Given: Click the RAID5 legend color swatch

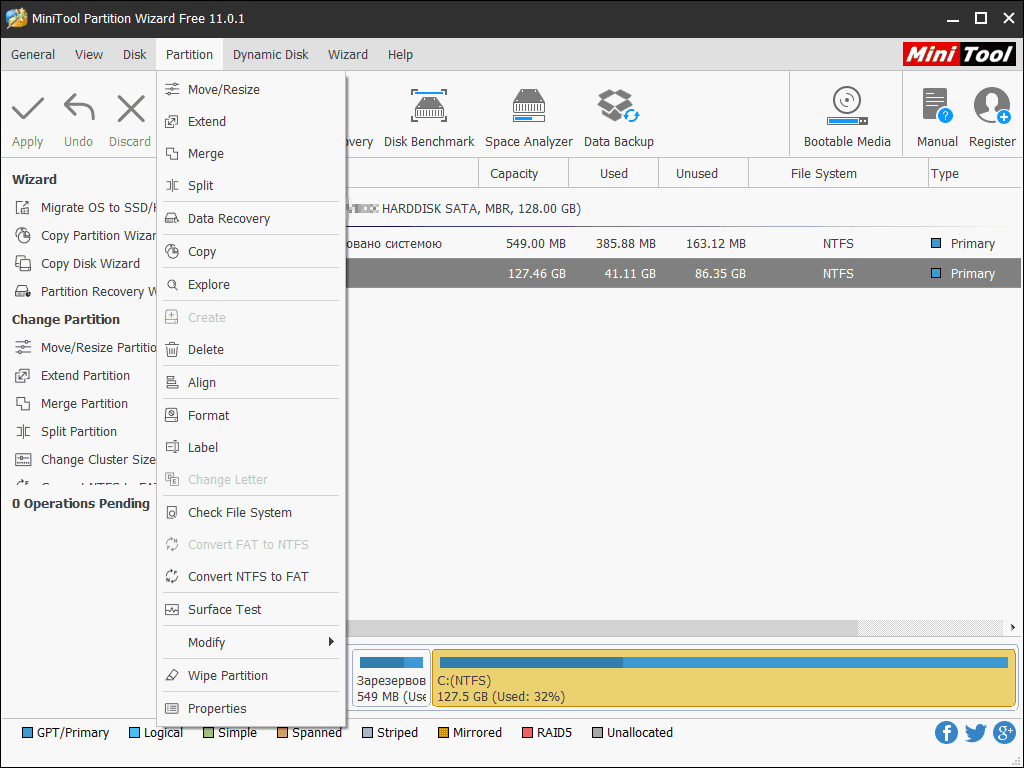Looking at the screenshot, I should click(527, 733).
